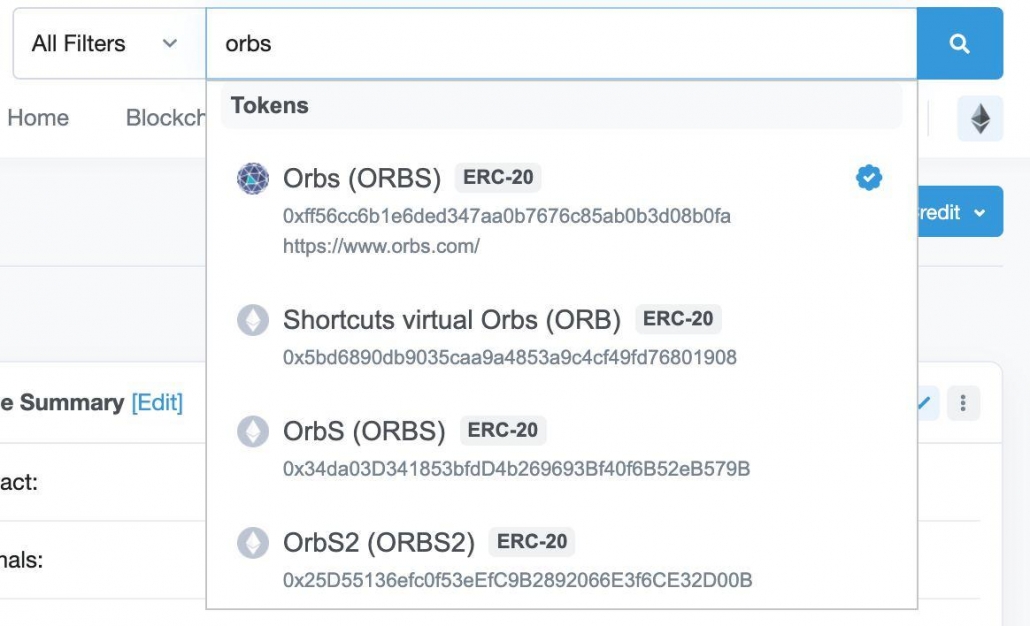The width and height of the screenshot is (1030, 626).
Task: Click the search input containing orbs
Action: click(562, 43)
